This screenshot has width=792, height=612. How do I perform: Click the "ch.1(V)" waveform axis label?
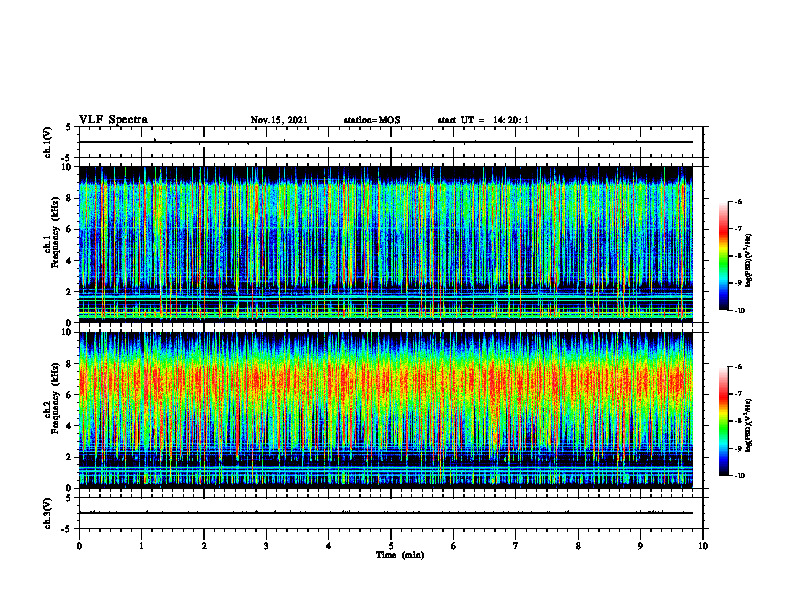pos(47,142)
